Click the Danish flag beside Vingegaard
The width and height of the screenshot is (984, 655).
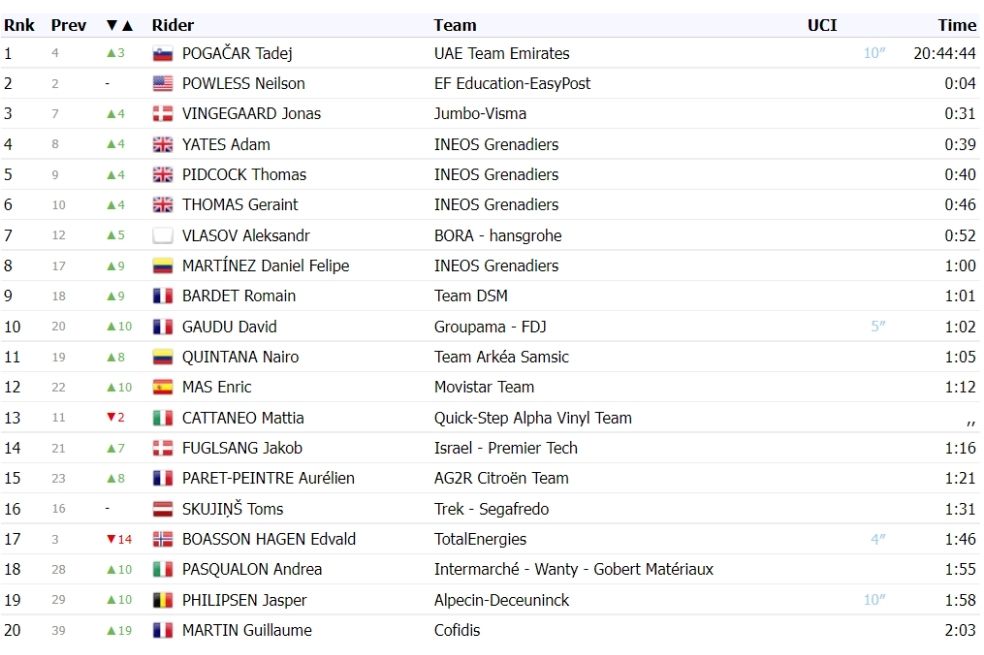pos(163,114)
